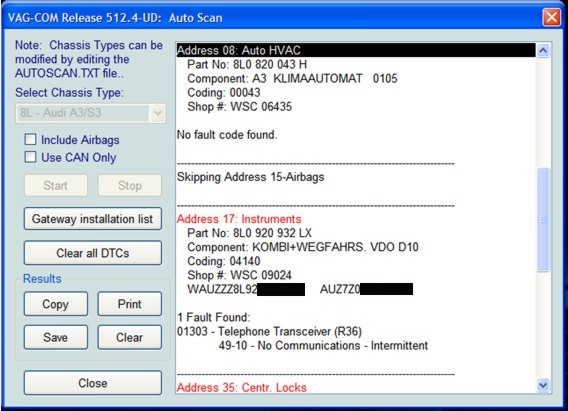Save the scan results
The image size is (568, 411).
click(56, 337)
